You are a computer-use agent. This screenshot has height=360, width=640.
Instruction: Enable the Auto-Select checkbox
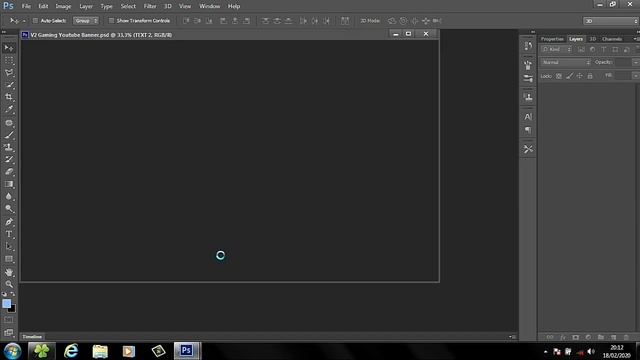point(35,20)
